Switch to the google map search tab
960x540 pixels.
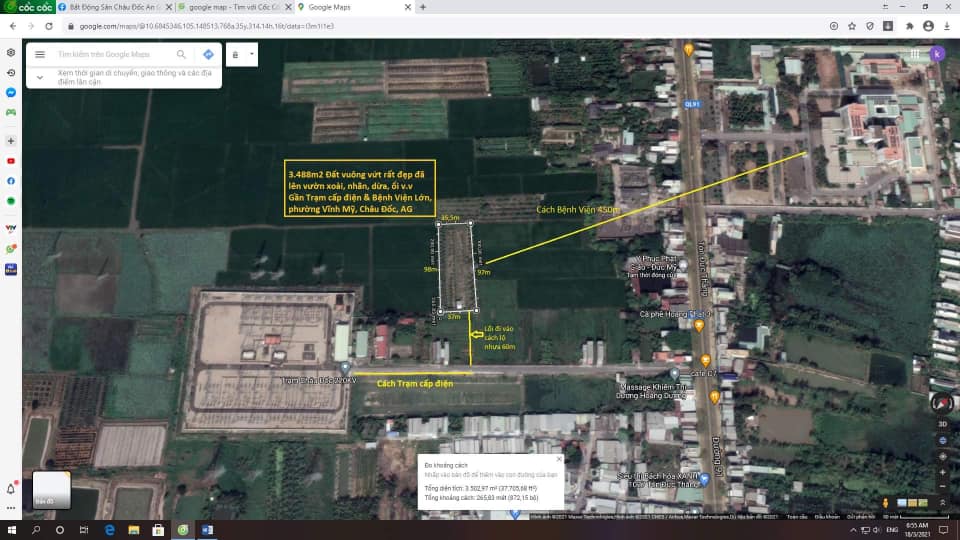tap(234, 7)
